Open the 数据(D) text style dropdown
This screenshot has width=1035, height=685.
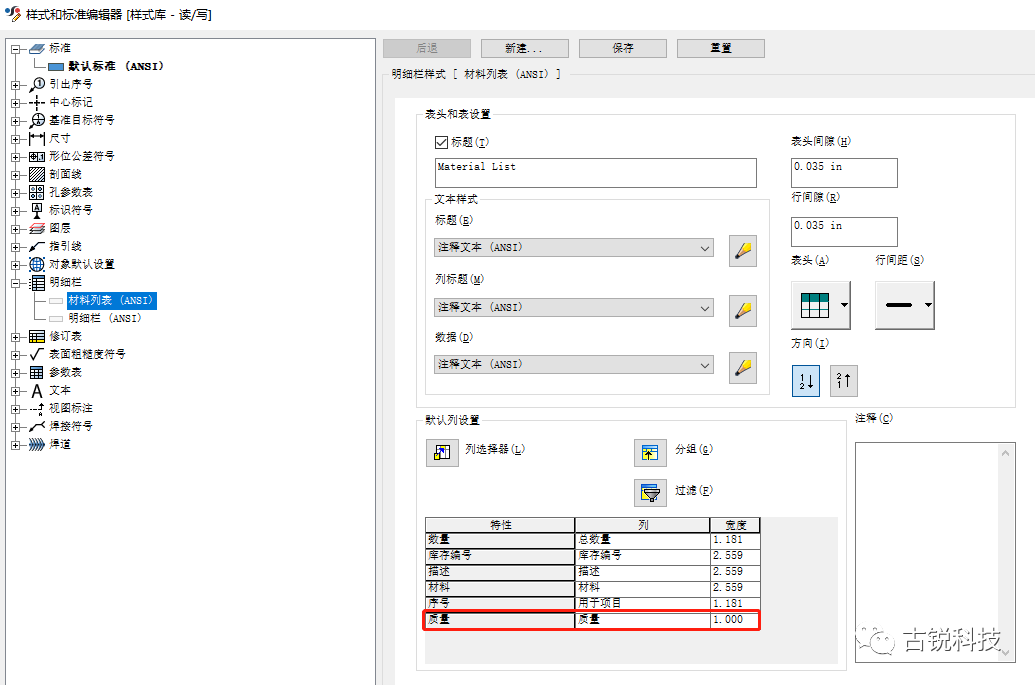click(574, 364)
